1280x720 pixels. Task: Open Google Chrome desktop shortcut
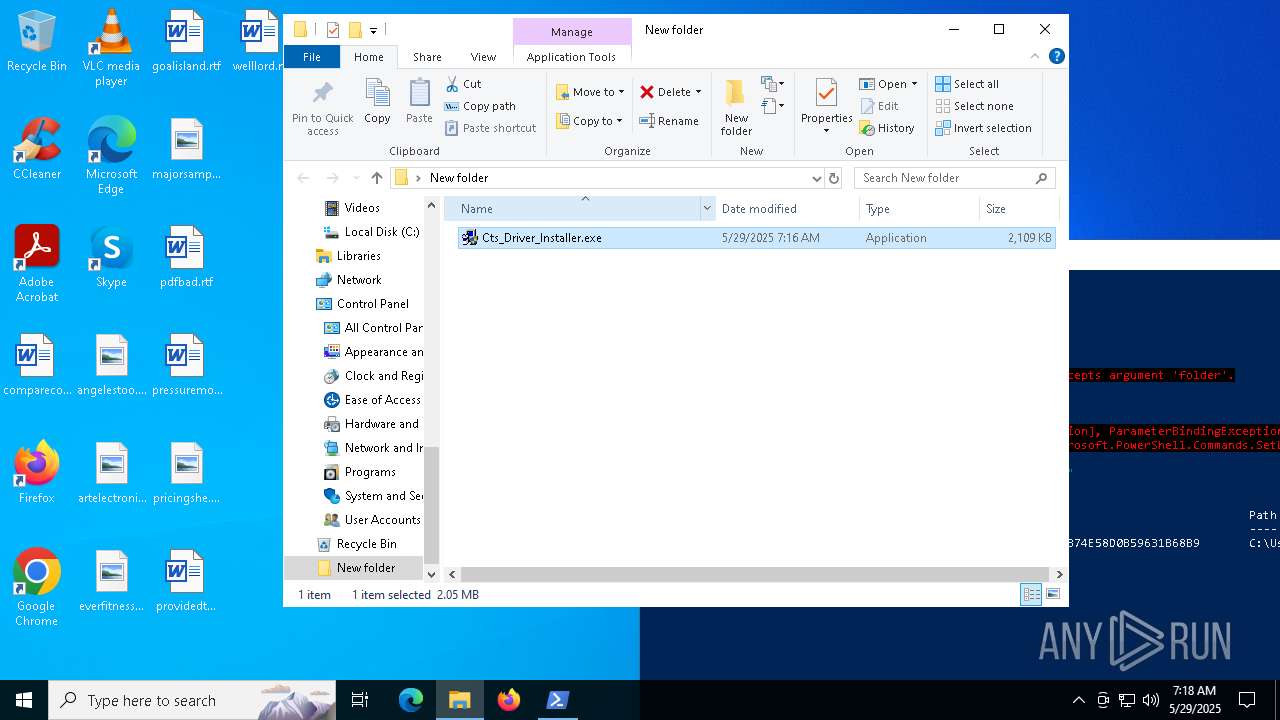(37, 588)
